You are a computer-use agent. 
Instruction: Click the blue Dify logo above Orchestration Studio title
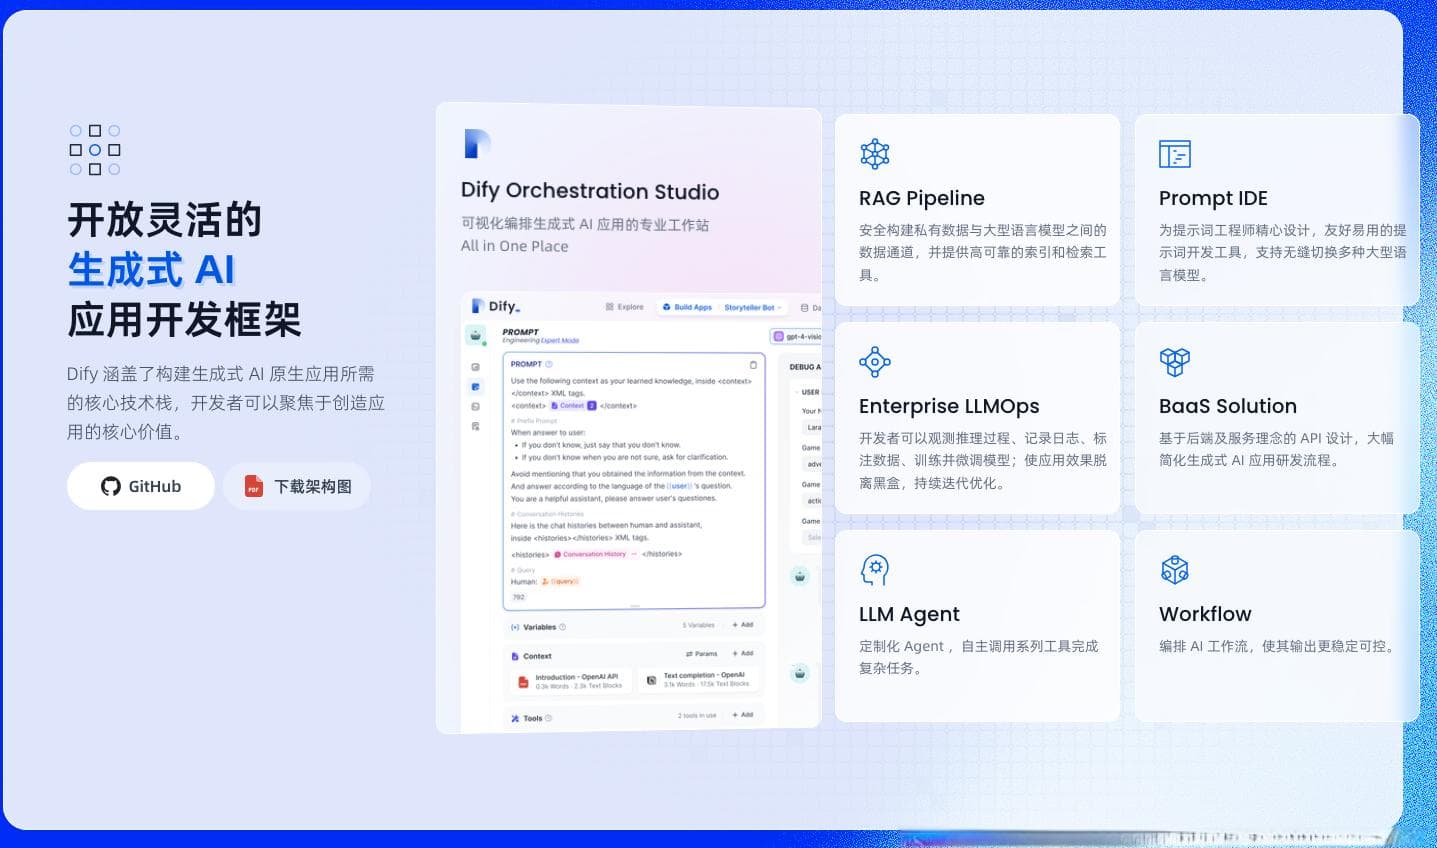pos(477,144)
